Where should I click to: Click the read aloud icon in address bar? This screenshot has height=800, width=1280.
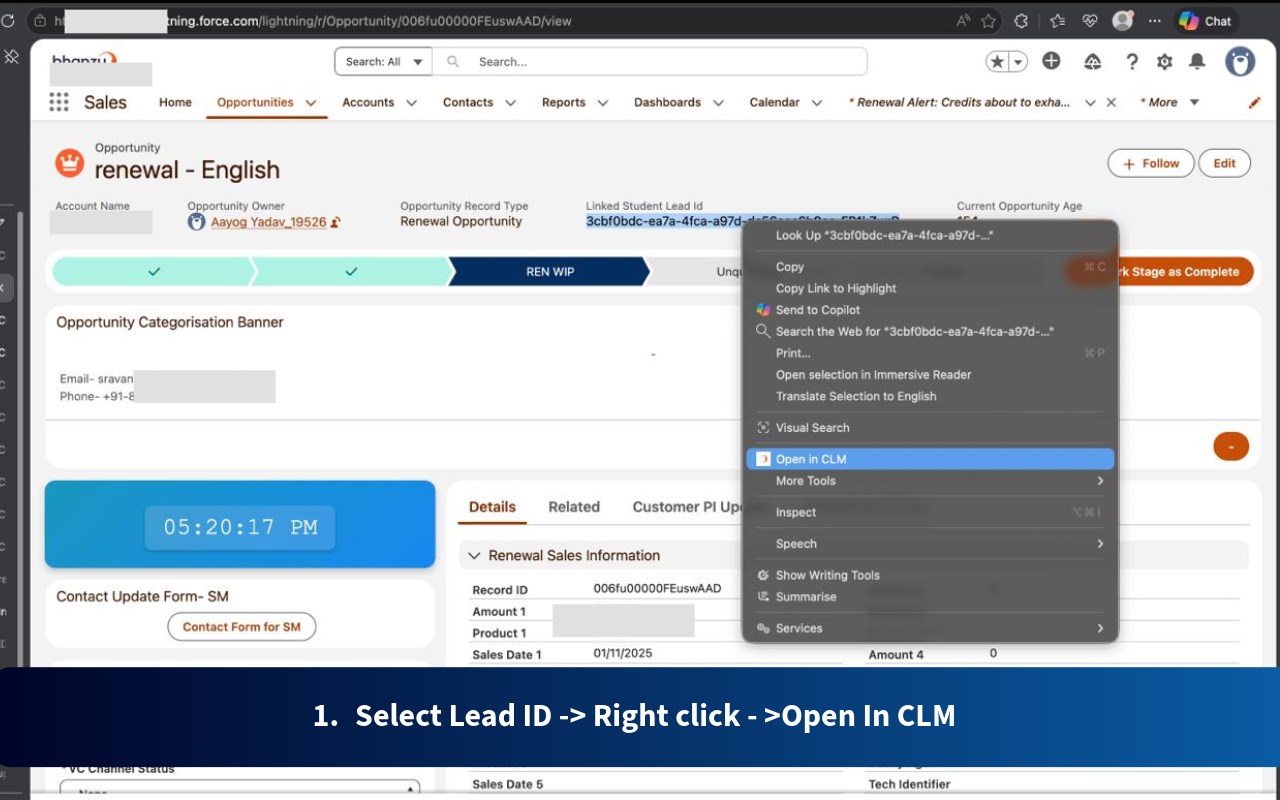point(963,20)
